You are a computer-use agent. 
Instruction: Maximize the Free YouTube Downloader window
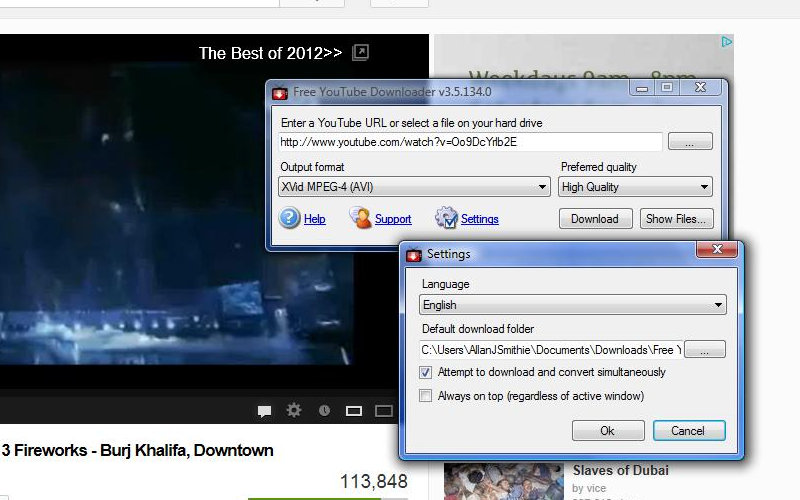point(667,88)
